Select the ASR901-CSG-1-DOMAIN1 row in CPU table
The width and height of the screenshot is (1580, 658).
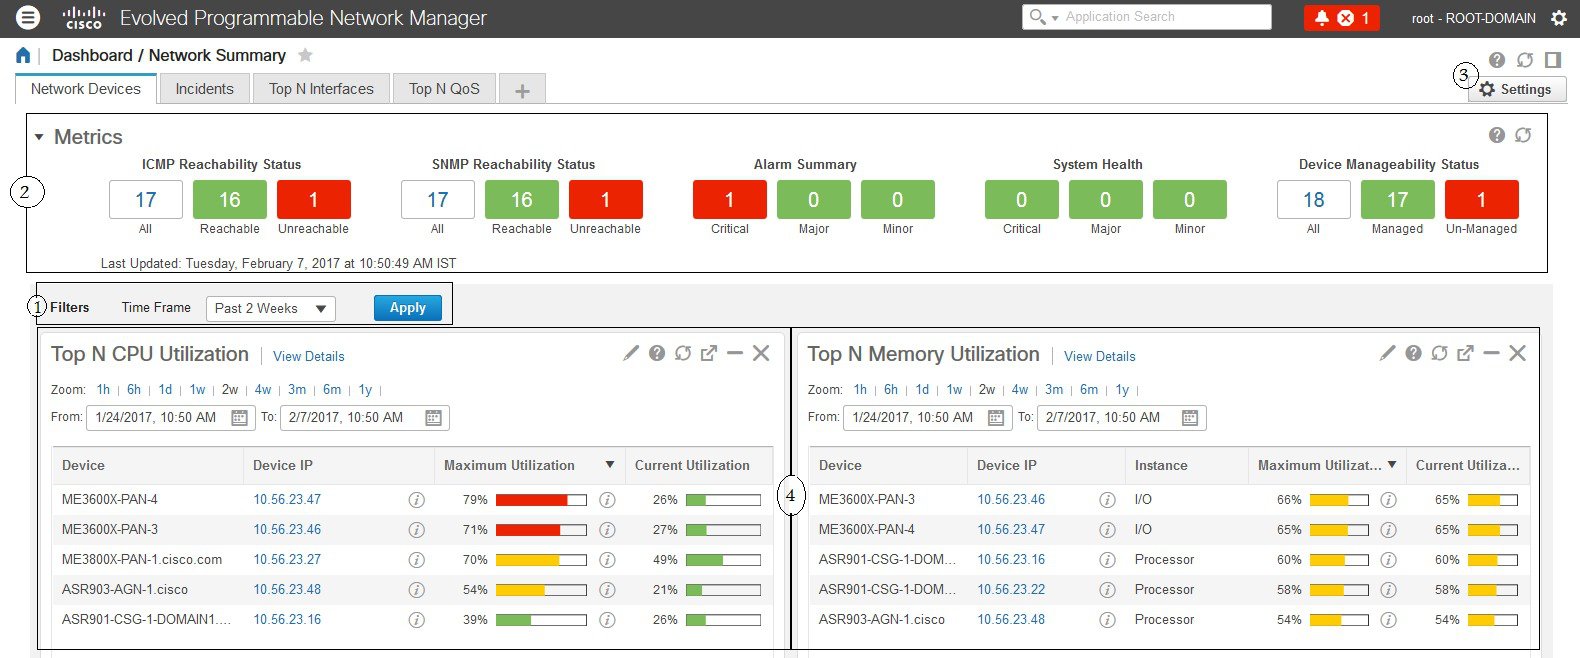[x=412, y=620]
